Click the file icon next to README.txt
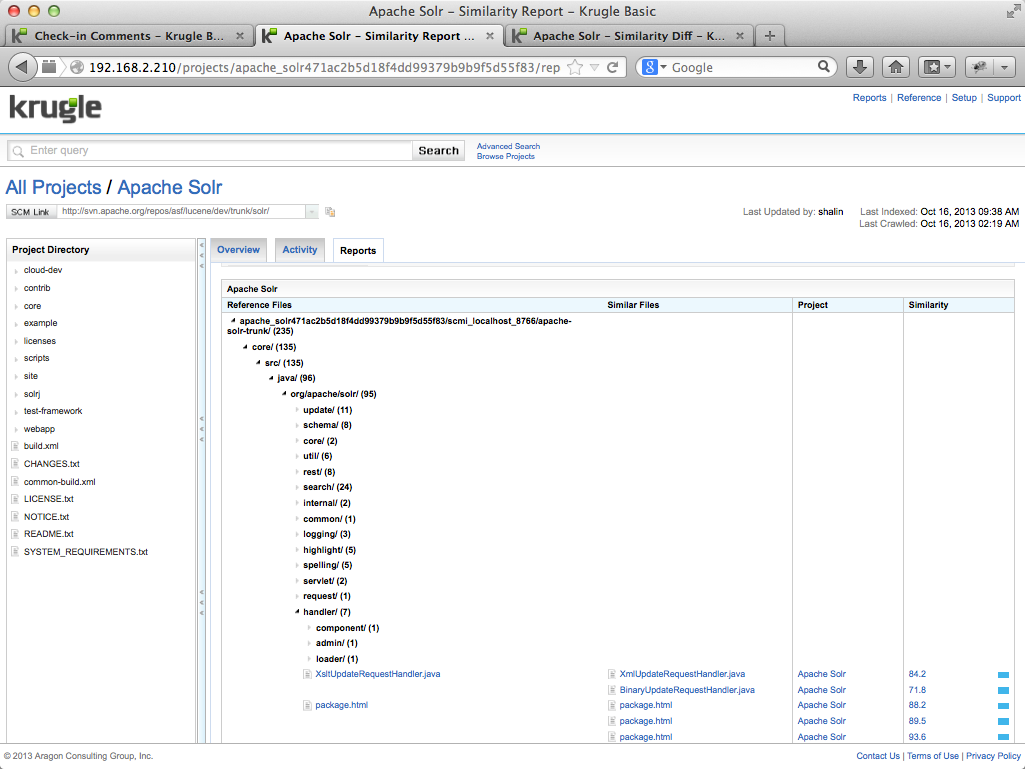Screen dimensions: 1025x769 15,534
